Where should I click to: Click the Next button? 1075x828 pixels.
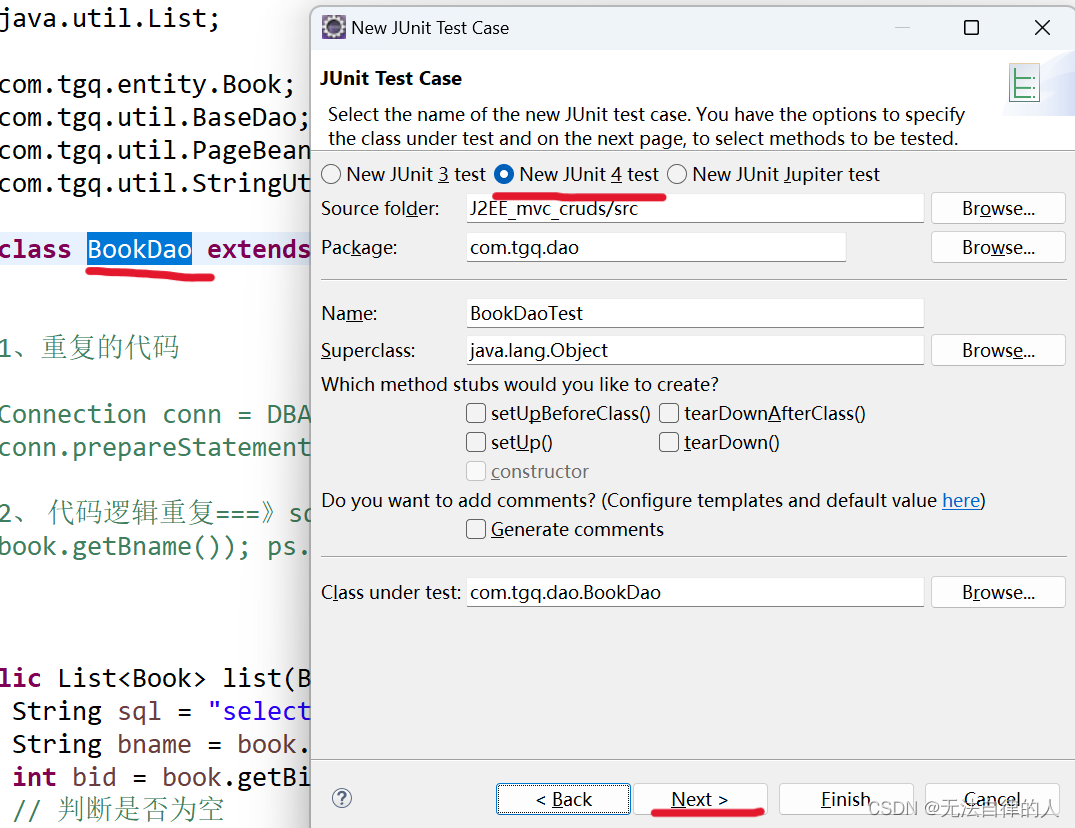point(700,799)
